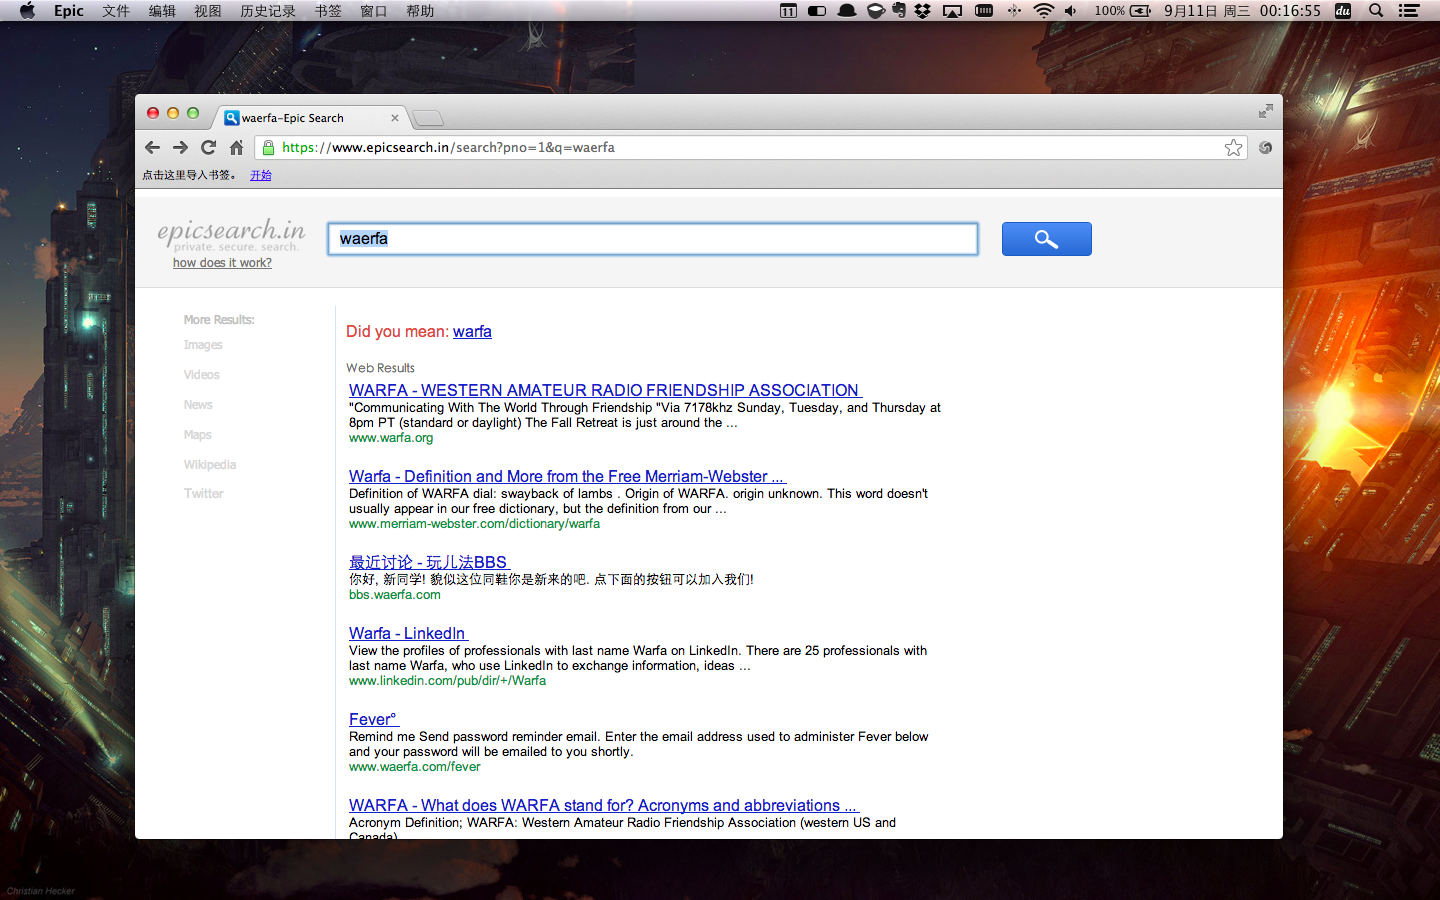Click the blue magnifier search button
This screenshot has width=1440, height=900.
pos(1047,239)
